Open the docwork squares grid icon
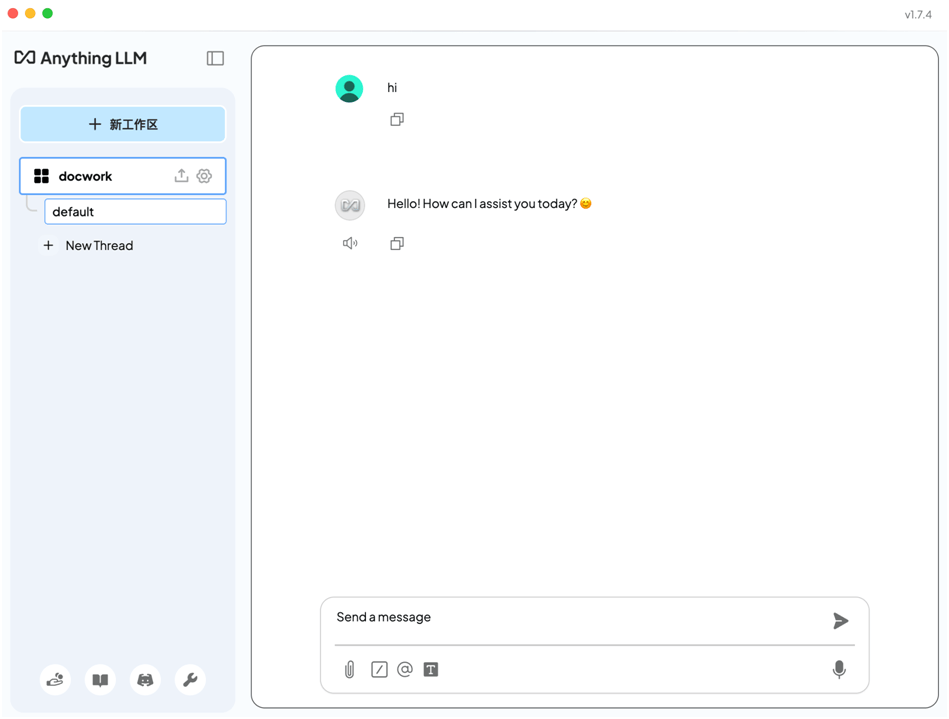 pyautogui.click(x=41, y=176)
